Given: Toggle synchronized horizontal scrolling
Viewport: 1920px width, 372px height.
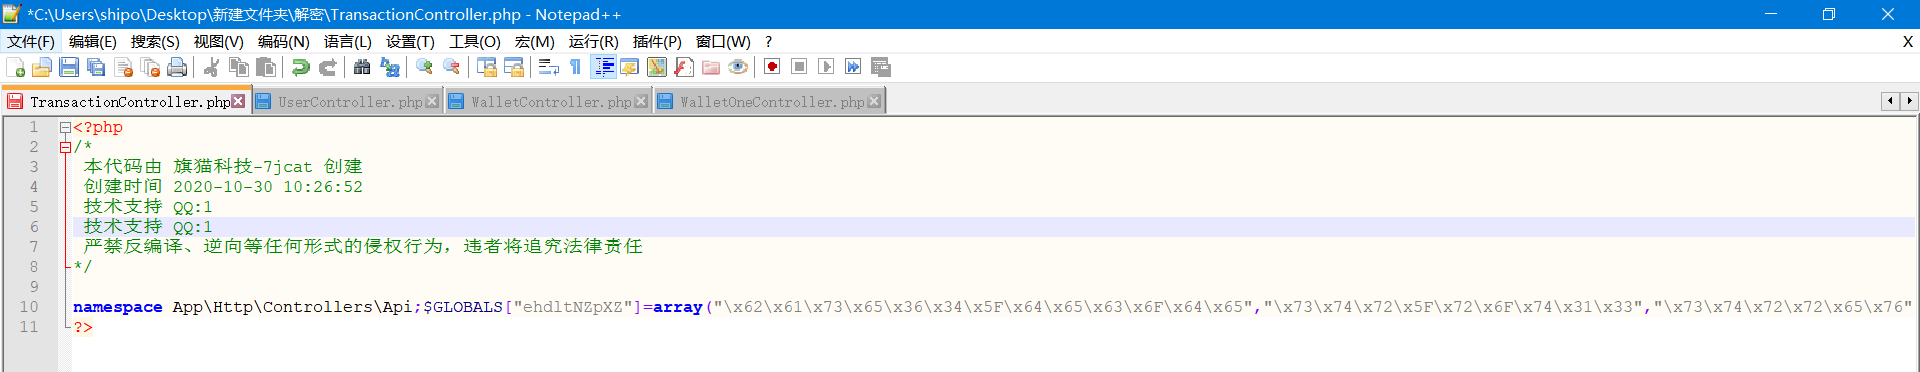Looking at the screenshot, I should click(514, 67).
